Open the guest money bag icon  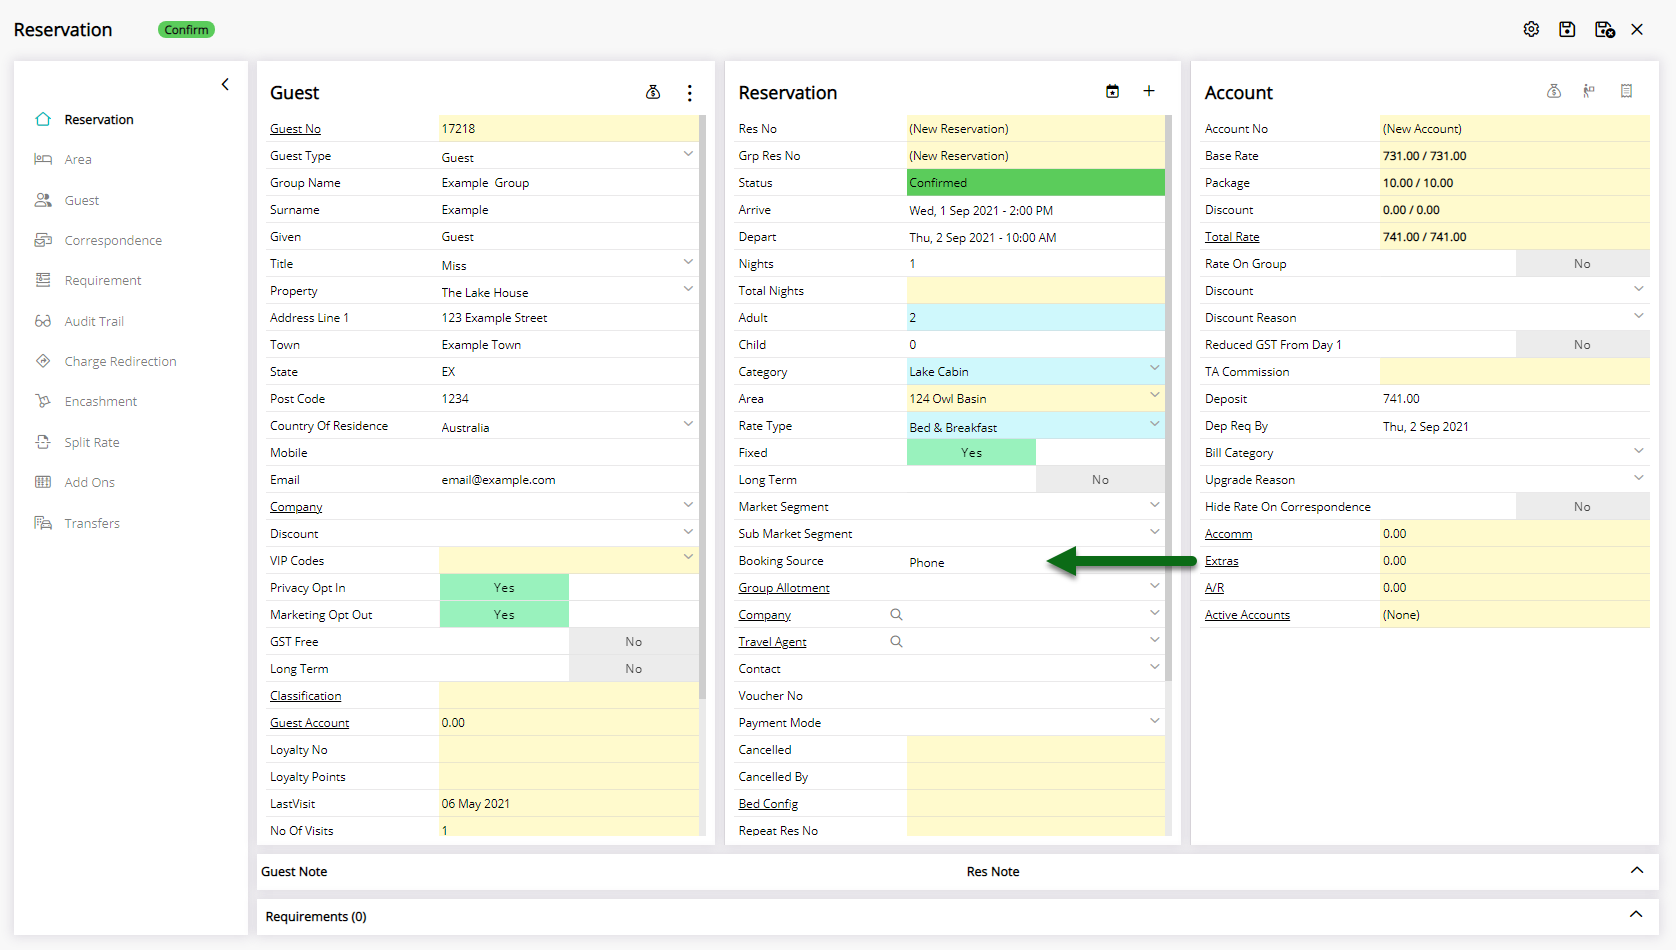653,92
